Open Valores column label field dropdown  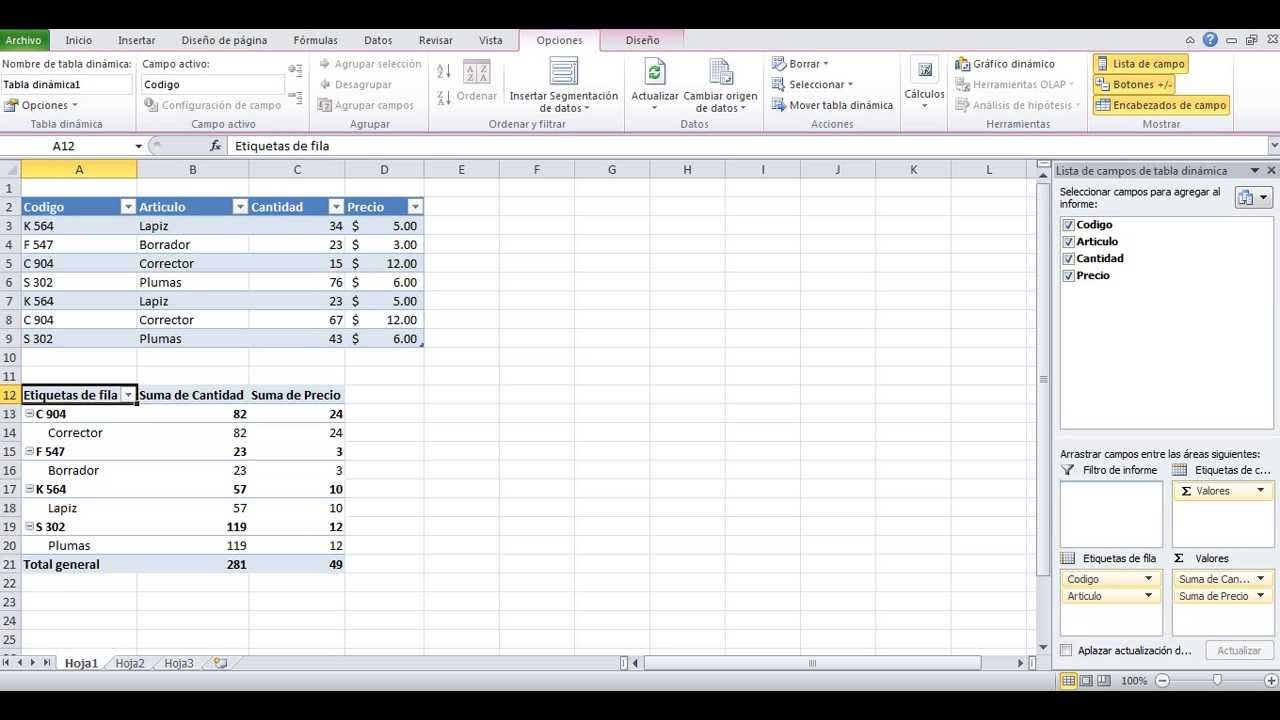click(1260, 491)
